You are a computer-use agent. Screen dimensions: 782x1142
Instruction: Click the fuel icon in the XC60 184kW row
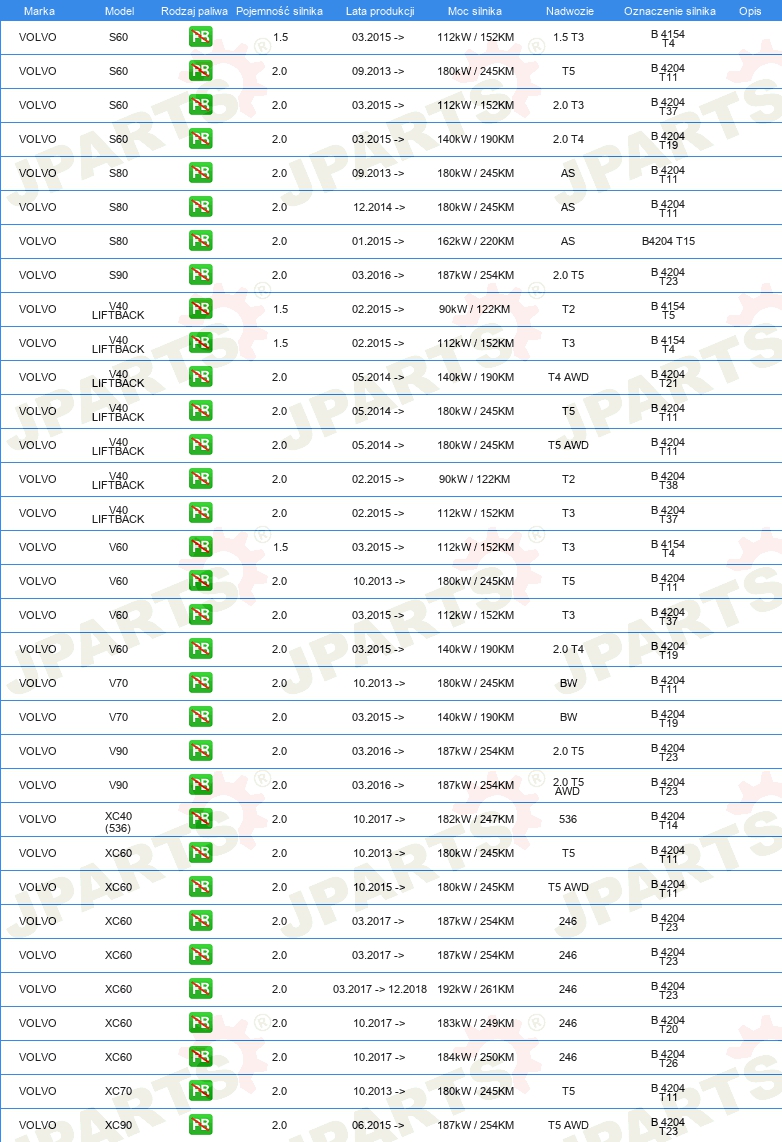click(200, 1057)
